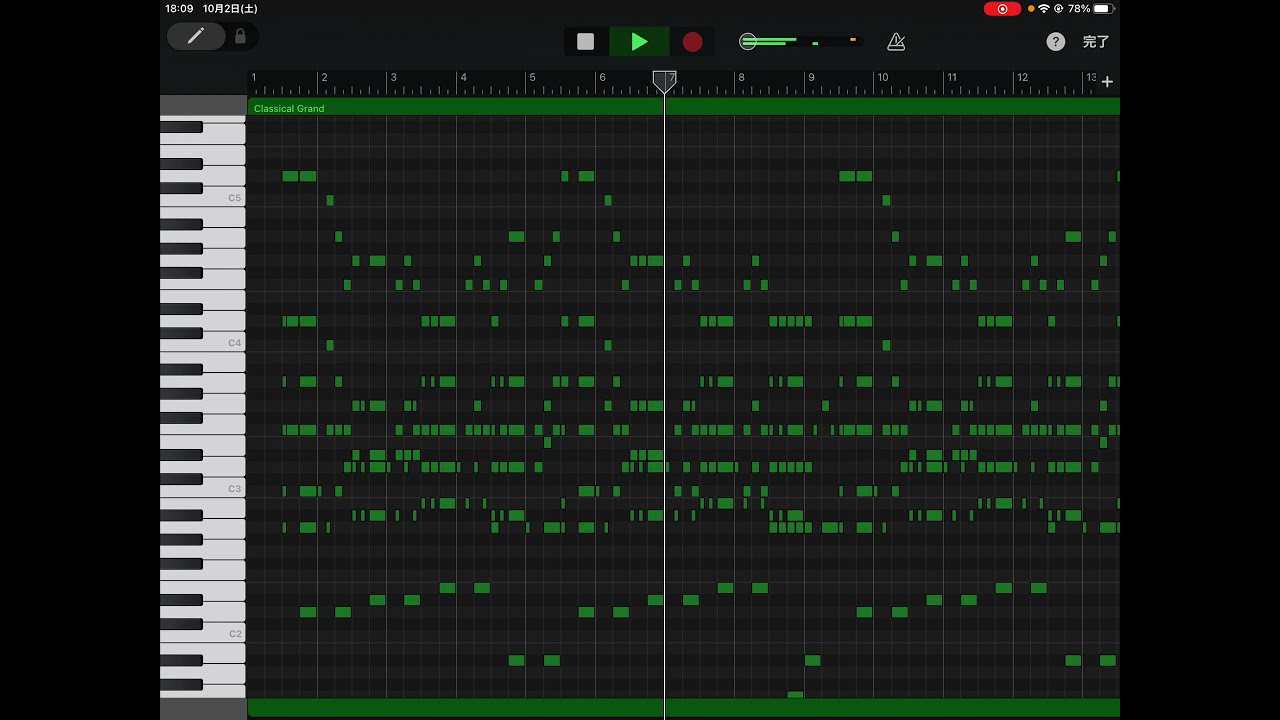Jump to bar 12 on the ruler
Screen dimensions: 1280x720
point(1022,77)
